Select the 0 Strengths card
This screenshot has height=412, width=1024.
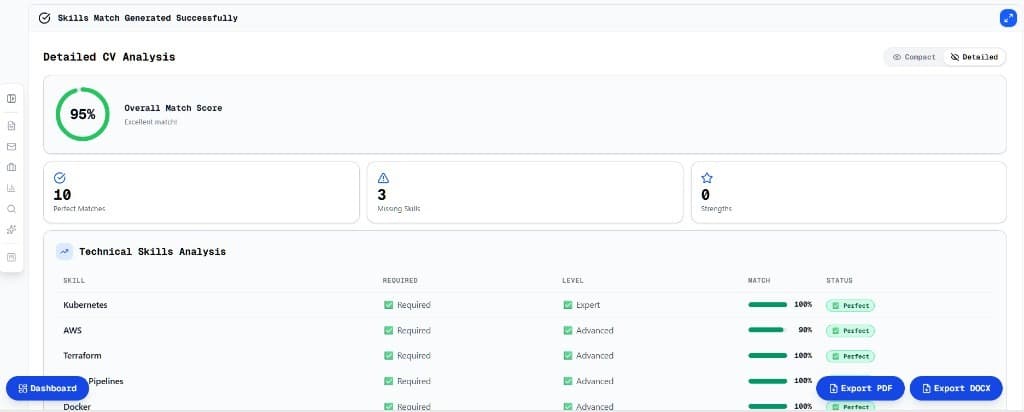coord(848,193)
